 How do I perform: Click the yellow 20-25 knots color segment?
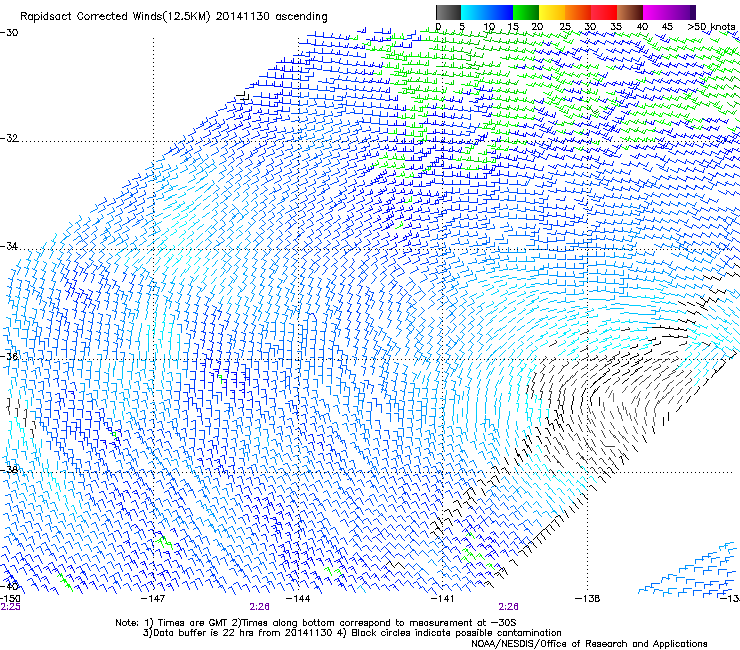coord(552,12)
